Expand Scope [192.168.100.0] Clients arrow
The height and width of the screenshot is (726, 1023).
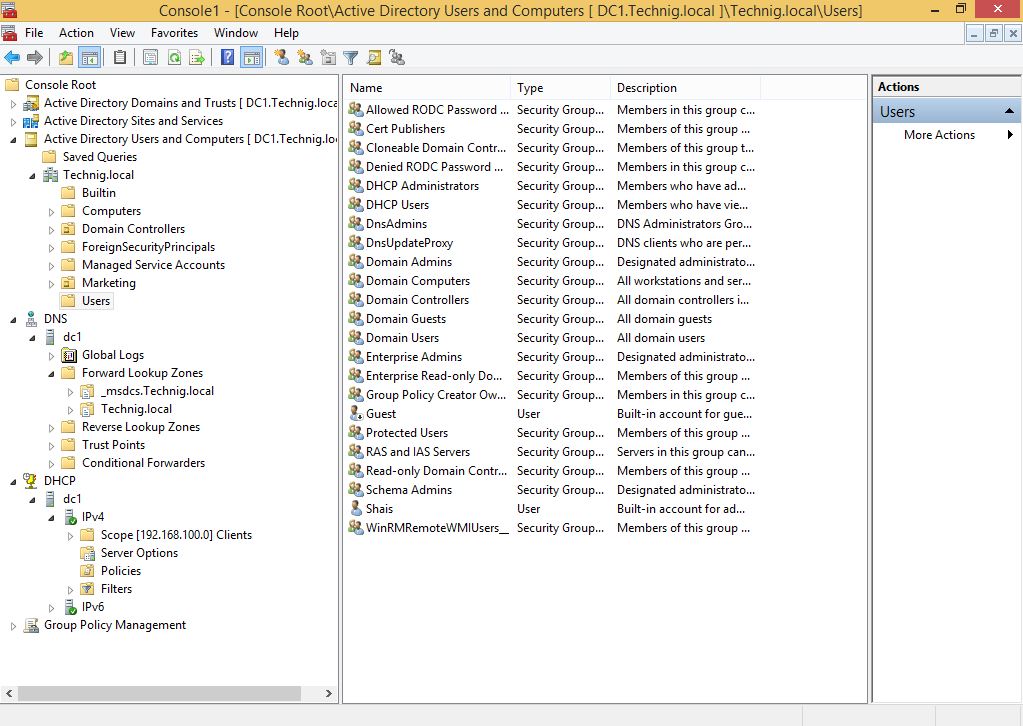[x=70, y=536]
